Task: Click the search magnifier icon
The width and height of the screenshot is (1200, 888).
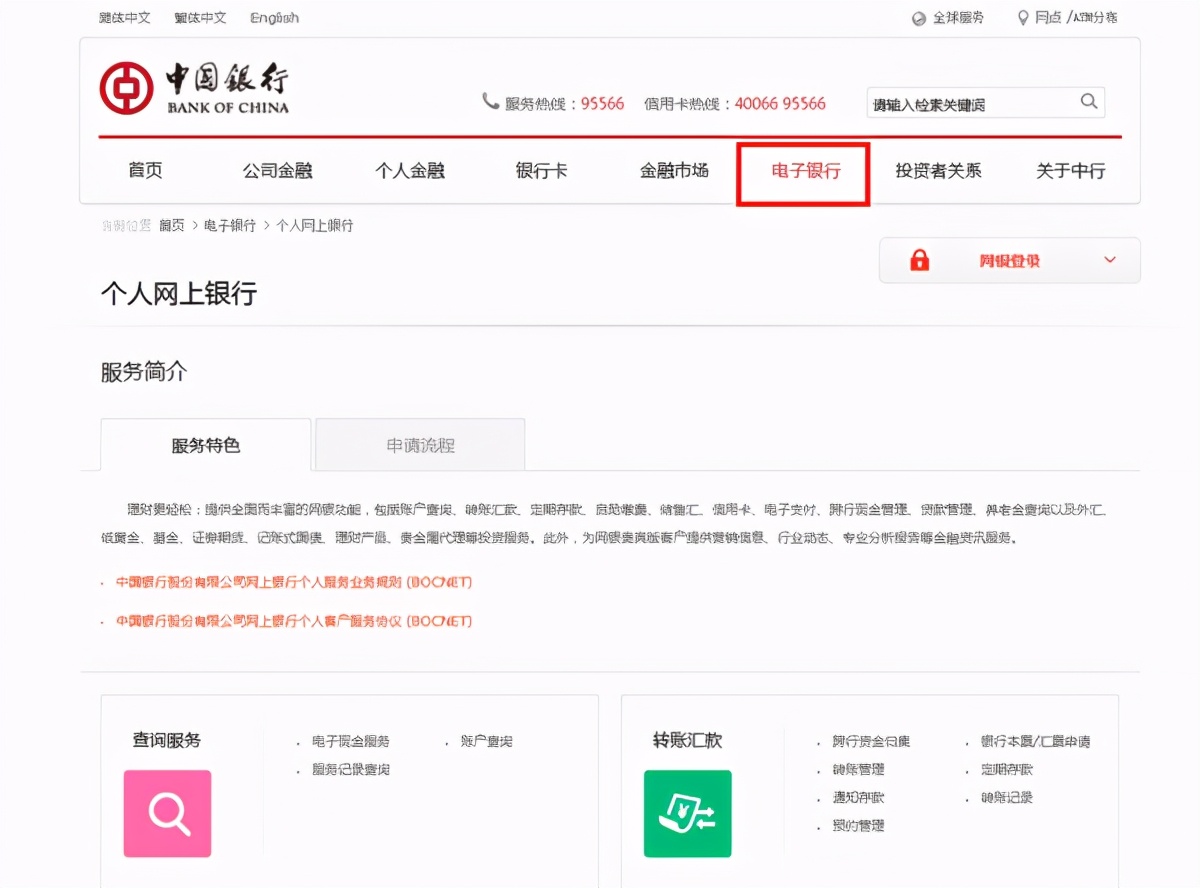Action: pos(1089,102)
